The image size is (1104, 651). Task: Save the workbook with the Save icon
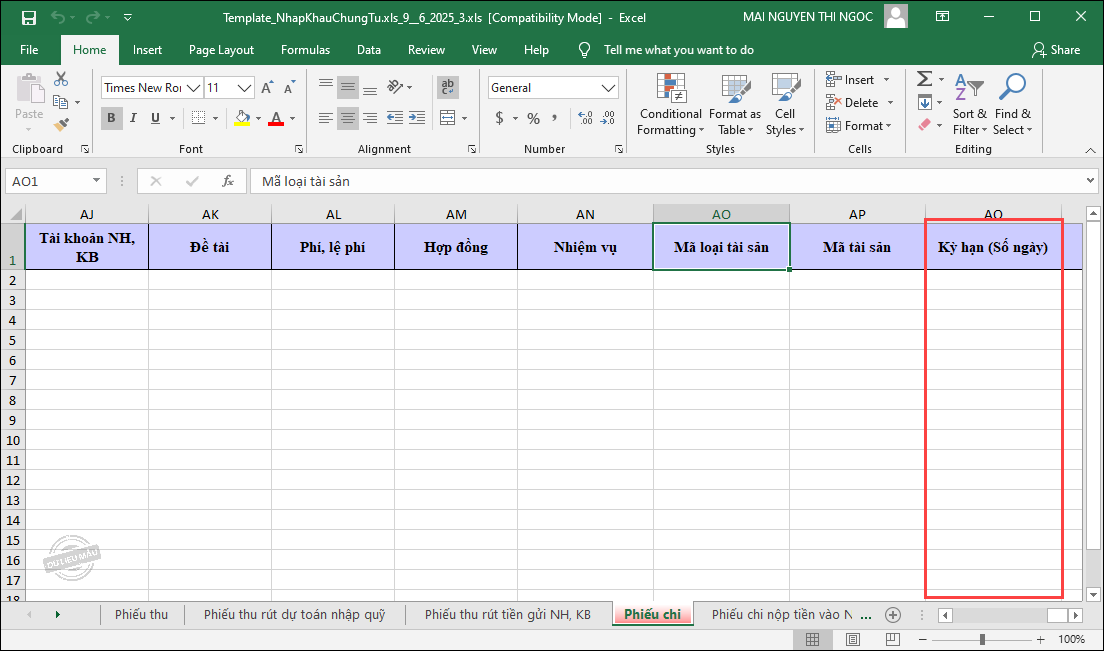[28, 18]
